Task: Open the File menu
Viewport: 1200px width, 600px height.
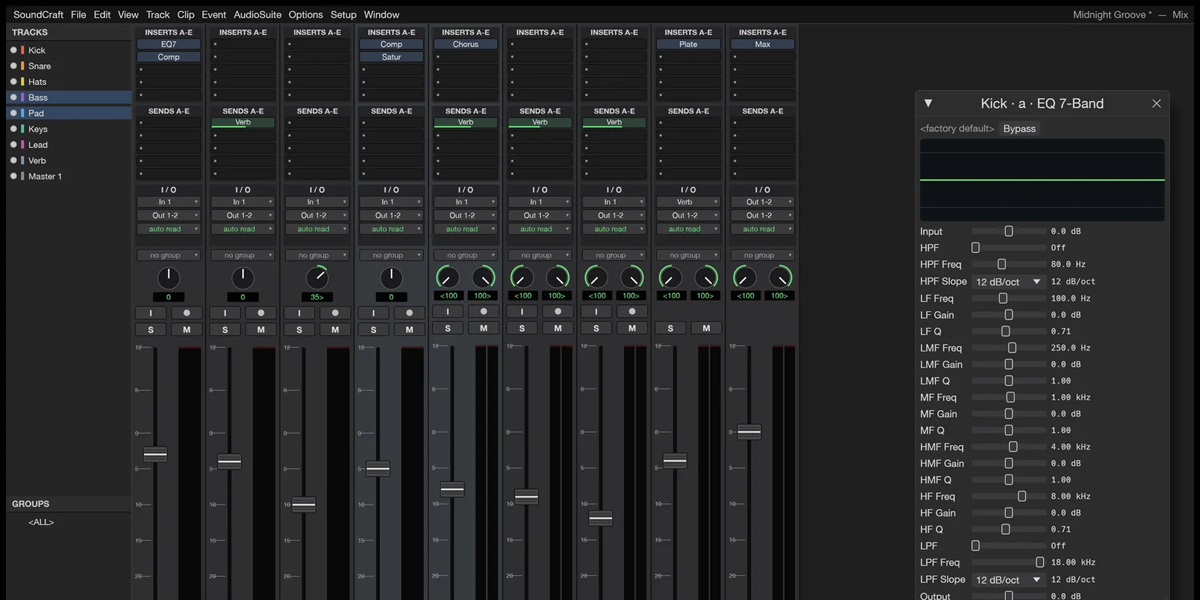Action: pos(78,15)
